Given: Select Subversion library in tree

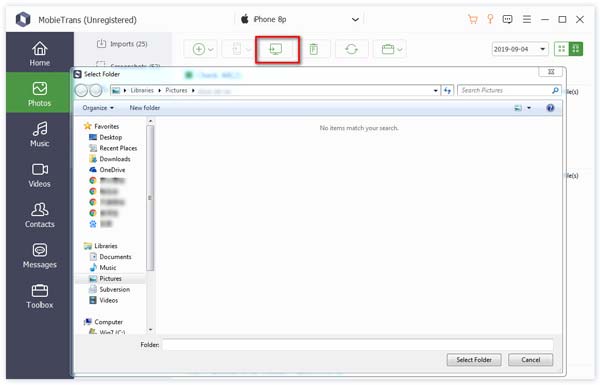Looking at the screenshot, I should pyautogui.click(x=110, y=289).
